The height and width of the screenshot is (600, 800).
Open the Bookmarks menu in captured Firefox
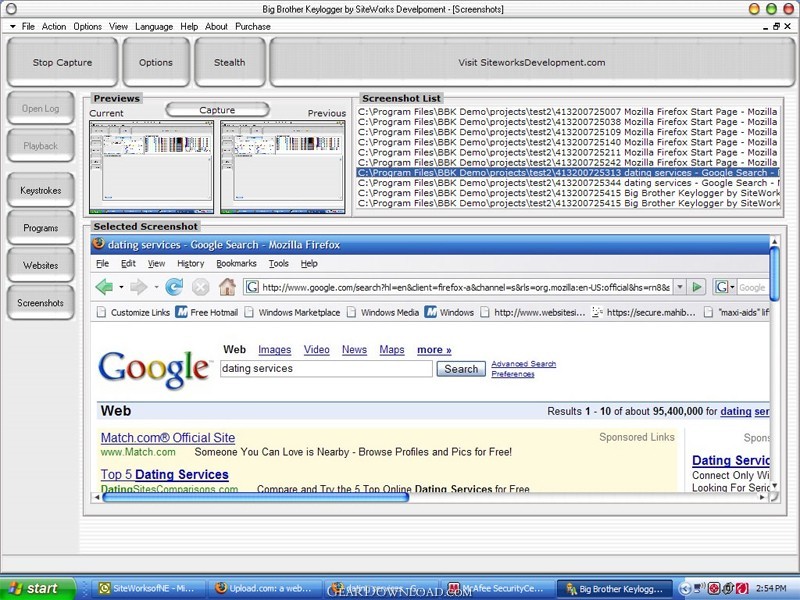(236, 263)
